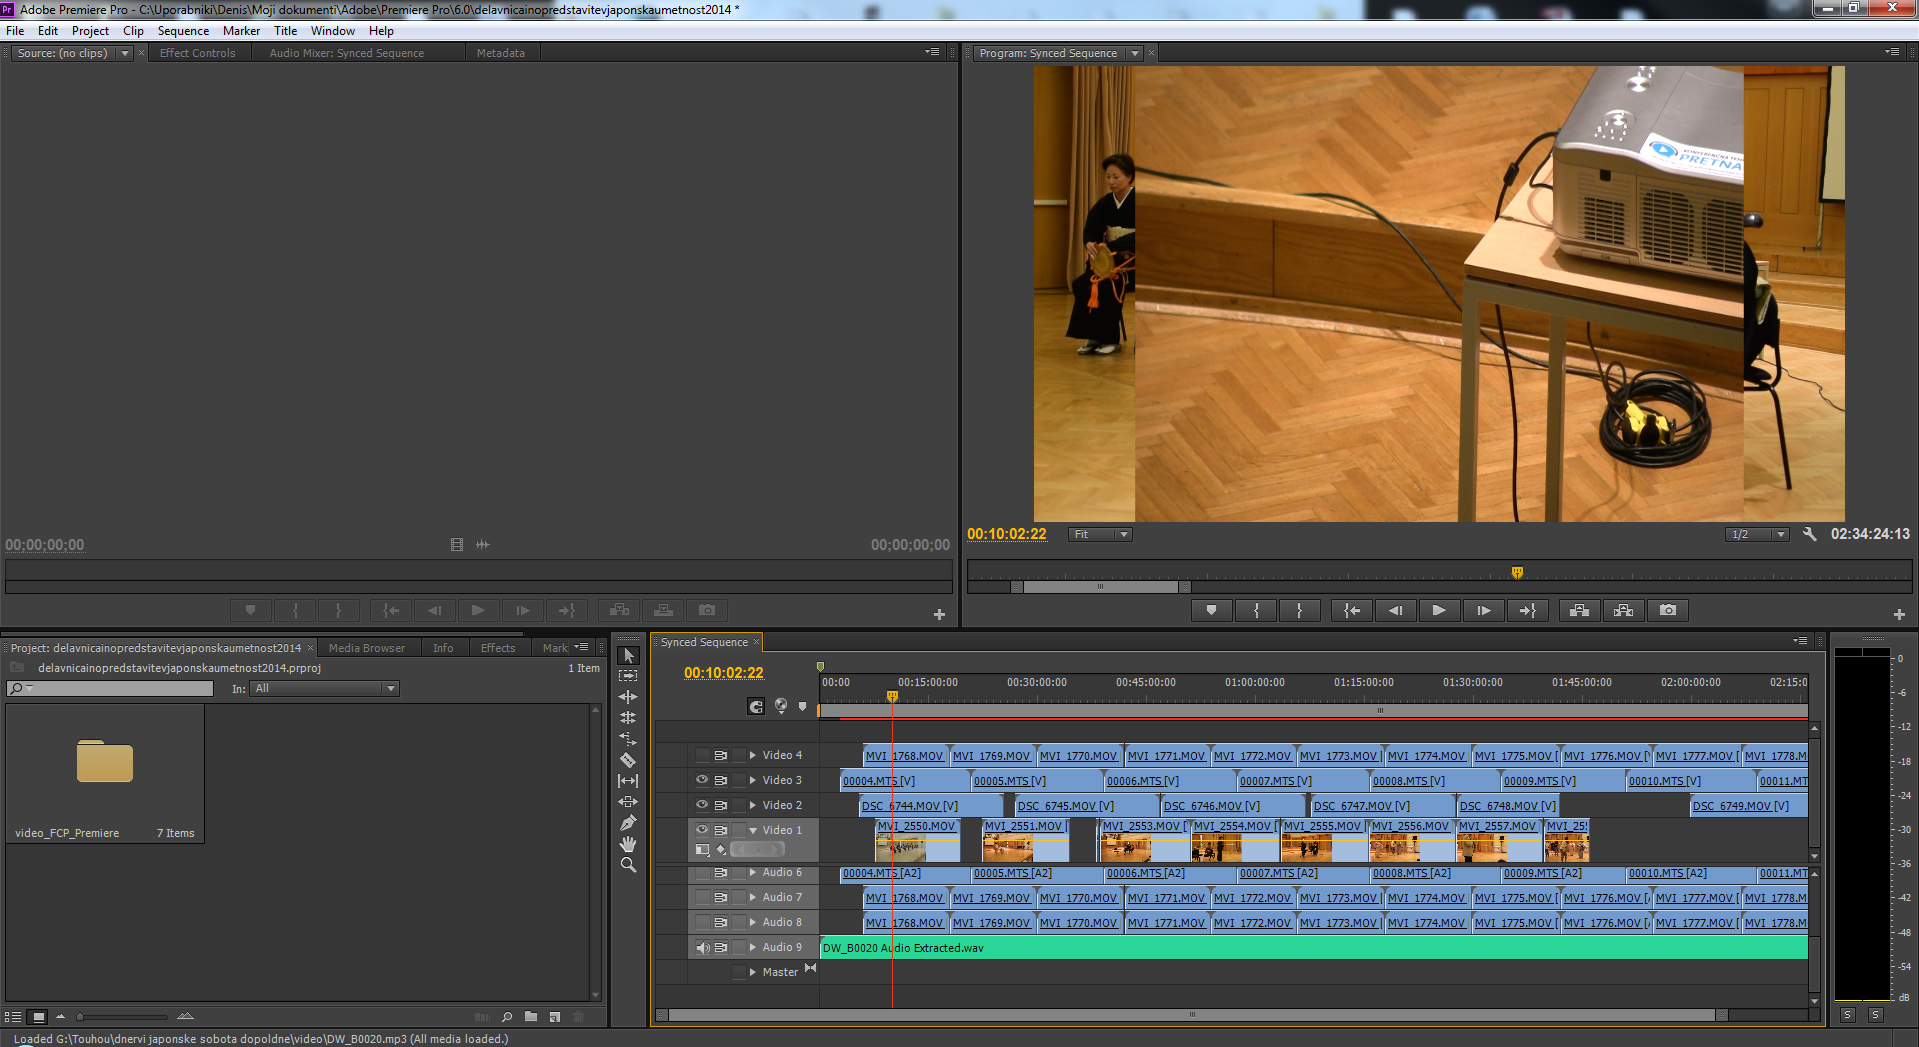This screenshot has width=1919, height=1047.
Task: Enable the Snap magnet icon in timeline
Action: 756,707
